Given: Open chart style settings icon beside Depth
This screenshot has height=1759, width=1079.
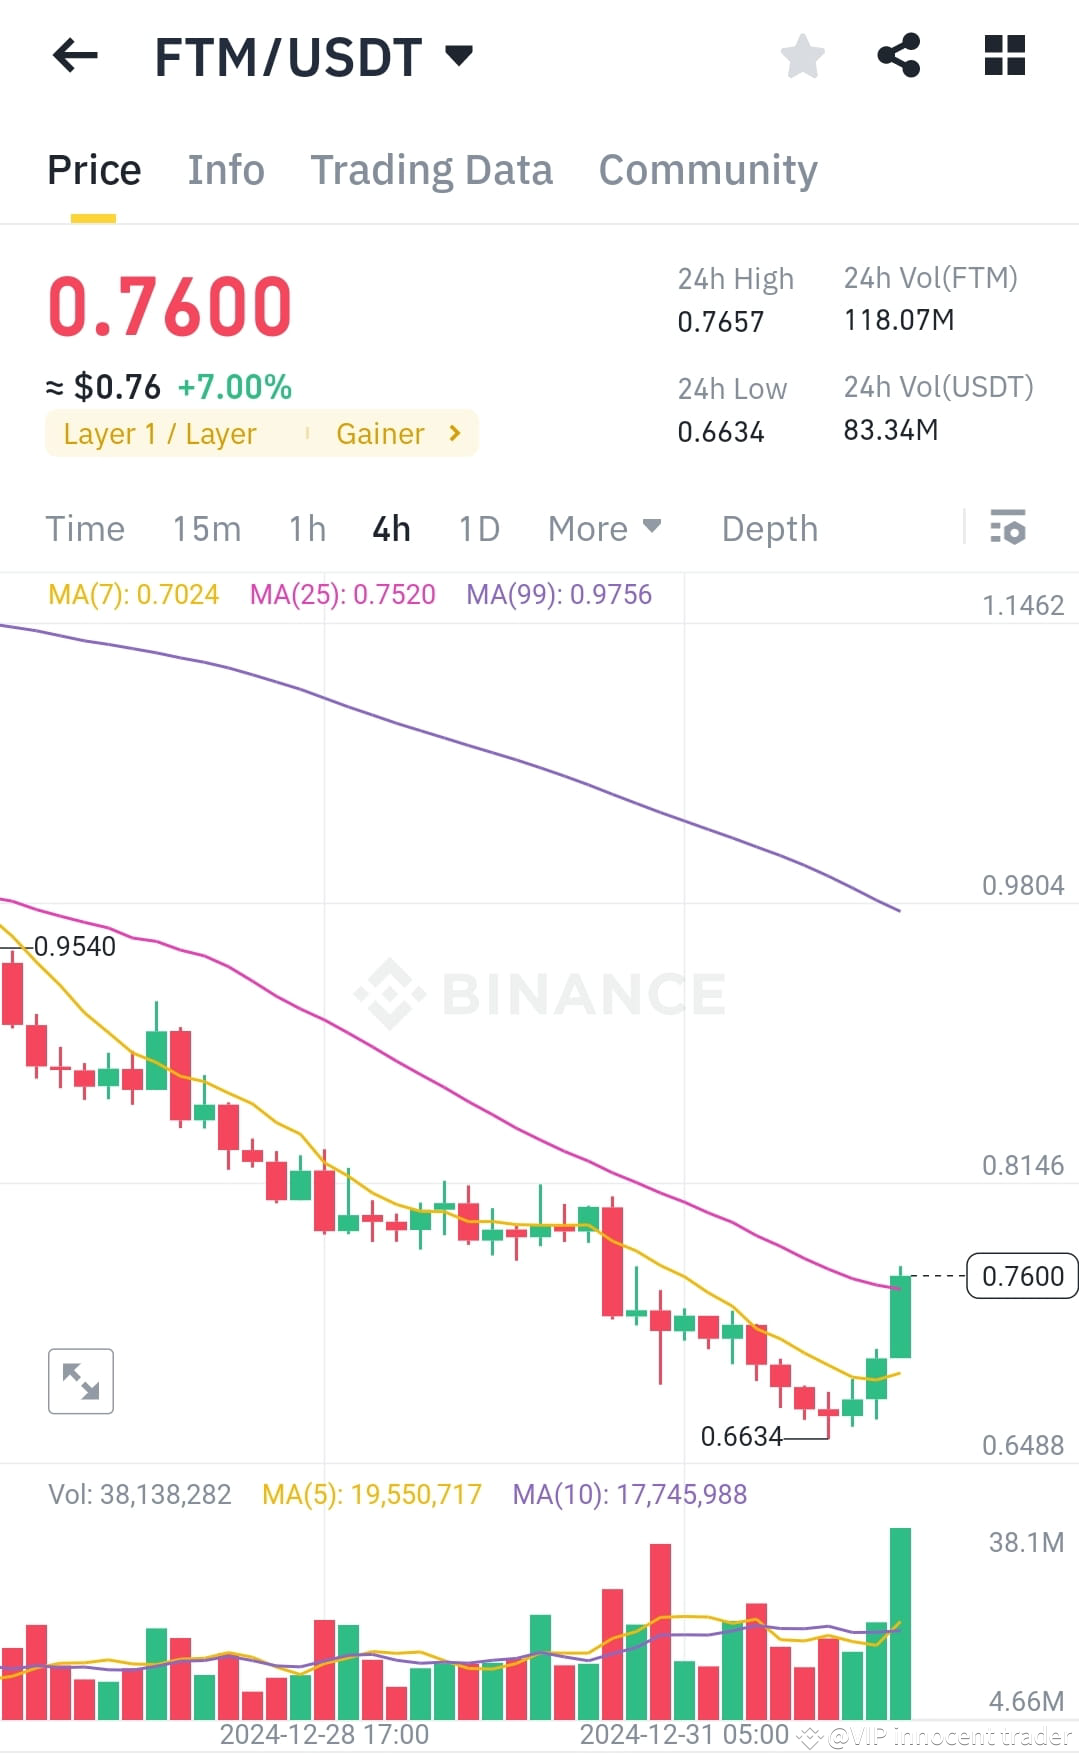Looking at the screenshot, I should [x=1008, y=528].
